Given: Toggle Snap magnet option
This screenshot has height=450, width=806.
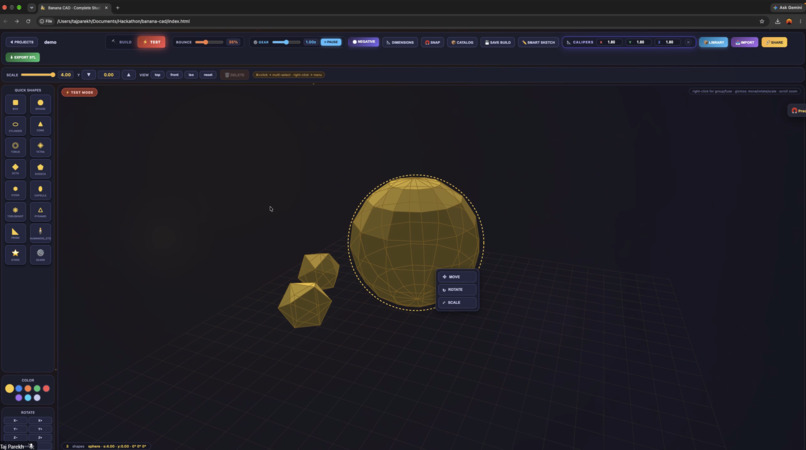Looking at the screenshot, I should tap(432, 42).
